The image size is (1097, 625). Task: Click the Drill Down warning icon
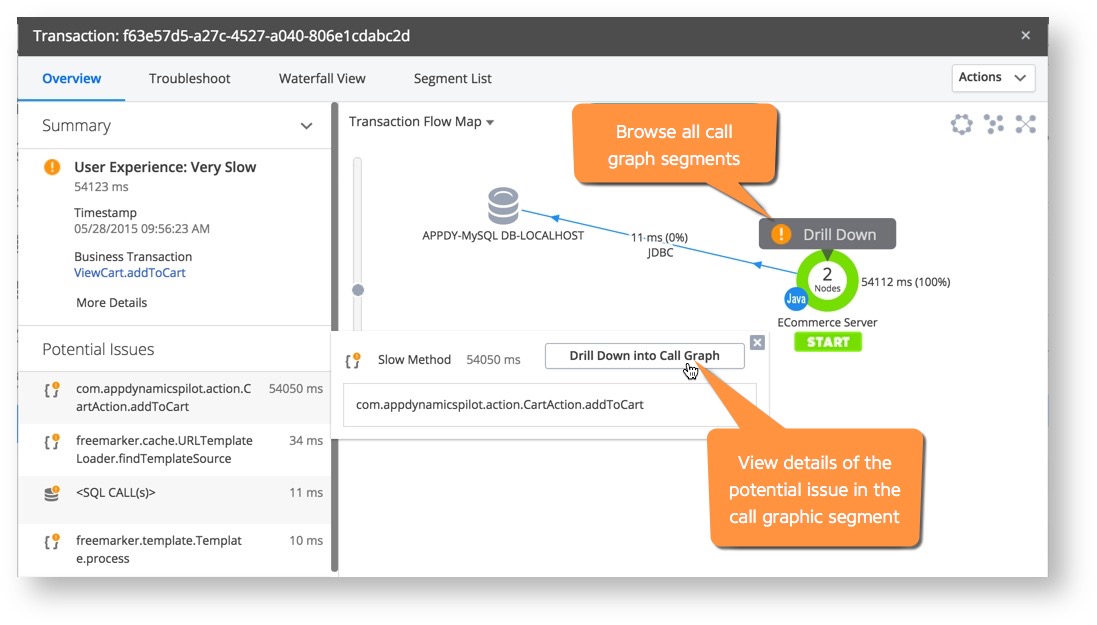coord(781,234)
